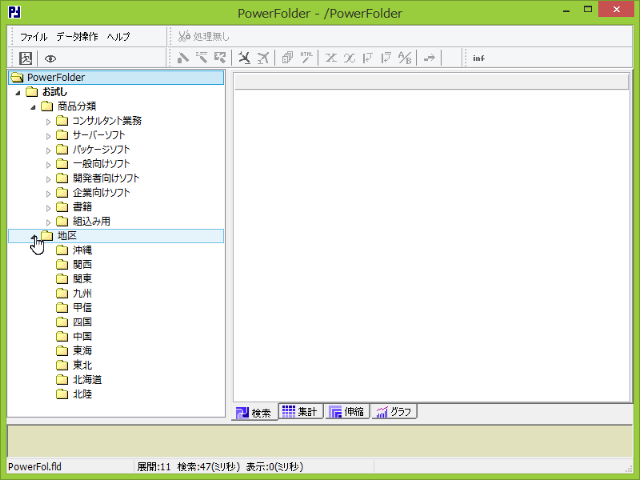The image size is (640, 480).
Task: Click the italic crossed X toolbar icon
Action: 349,58
